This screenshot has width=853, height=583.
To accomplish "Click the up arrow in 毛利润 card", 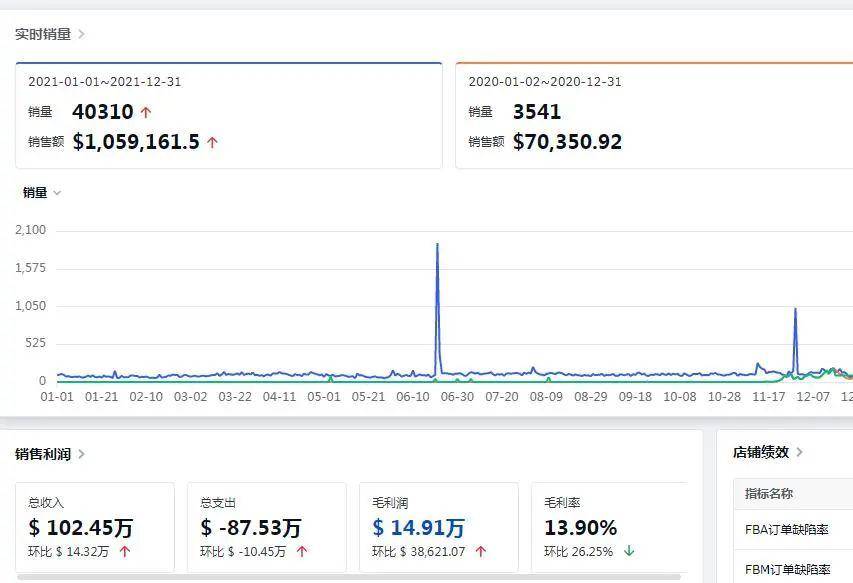I will pyautogui.click(x=480, y=551).
